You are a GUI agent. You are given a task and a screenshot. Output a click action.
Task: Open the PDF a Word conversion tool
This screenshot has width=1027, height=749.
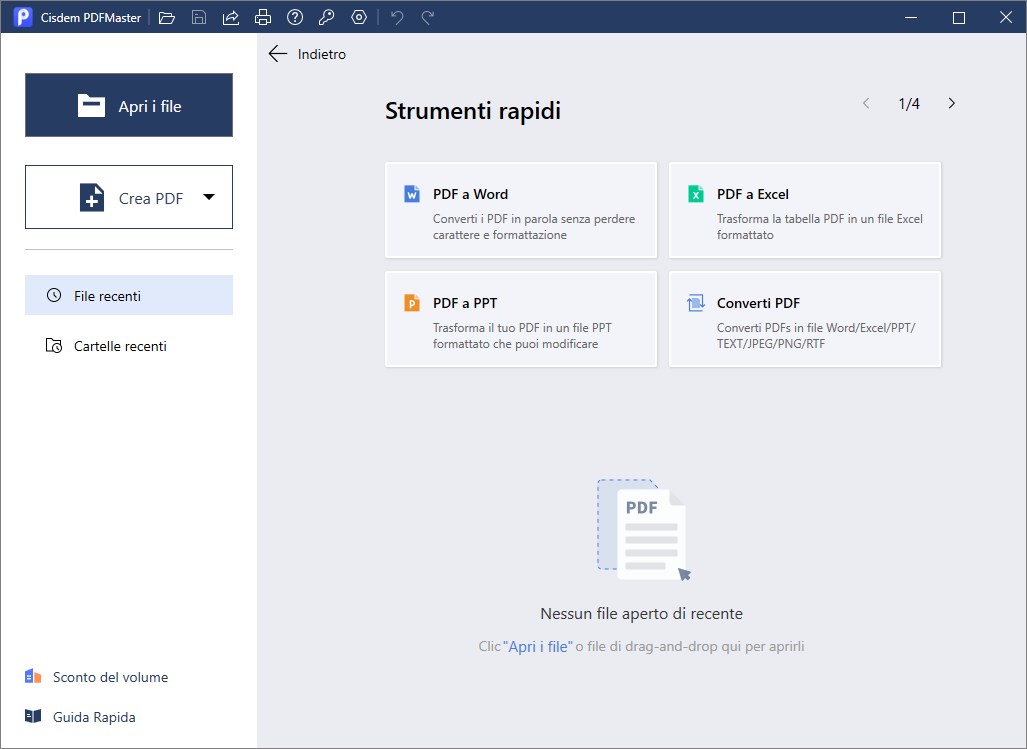pyautogui.click(x=520, y=209)
